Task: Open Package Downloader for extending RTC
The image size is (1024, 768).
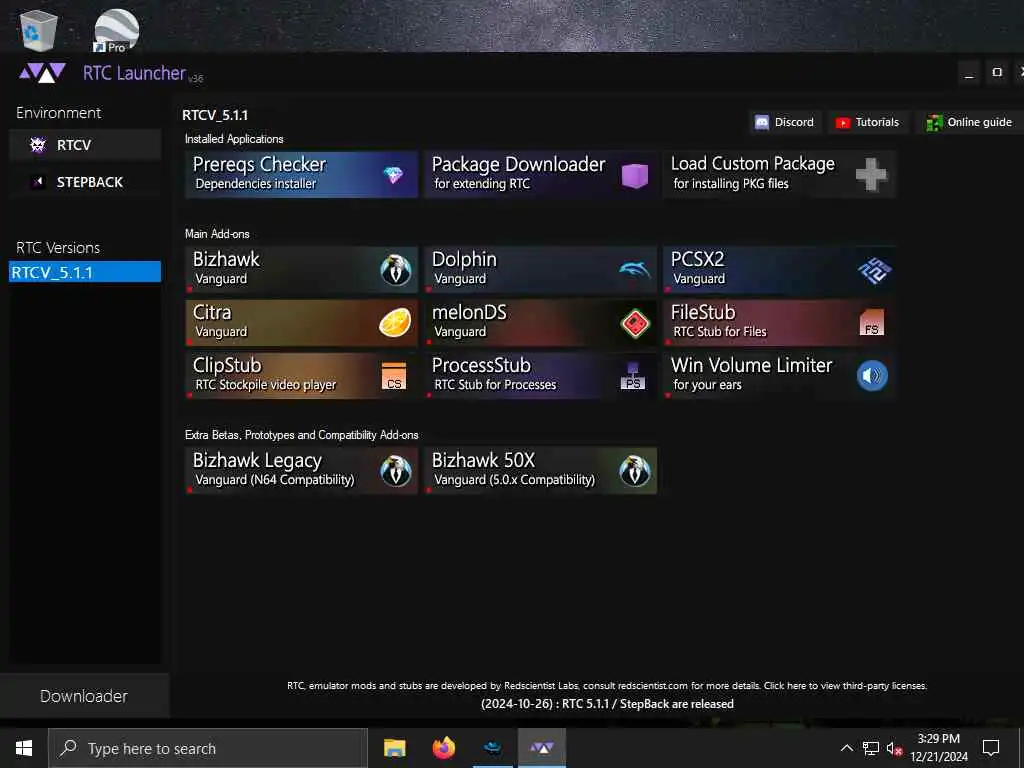Action: click(x=540, y=174)
